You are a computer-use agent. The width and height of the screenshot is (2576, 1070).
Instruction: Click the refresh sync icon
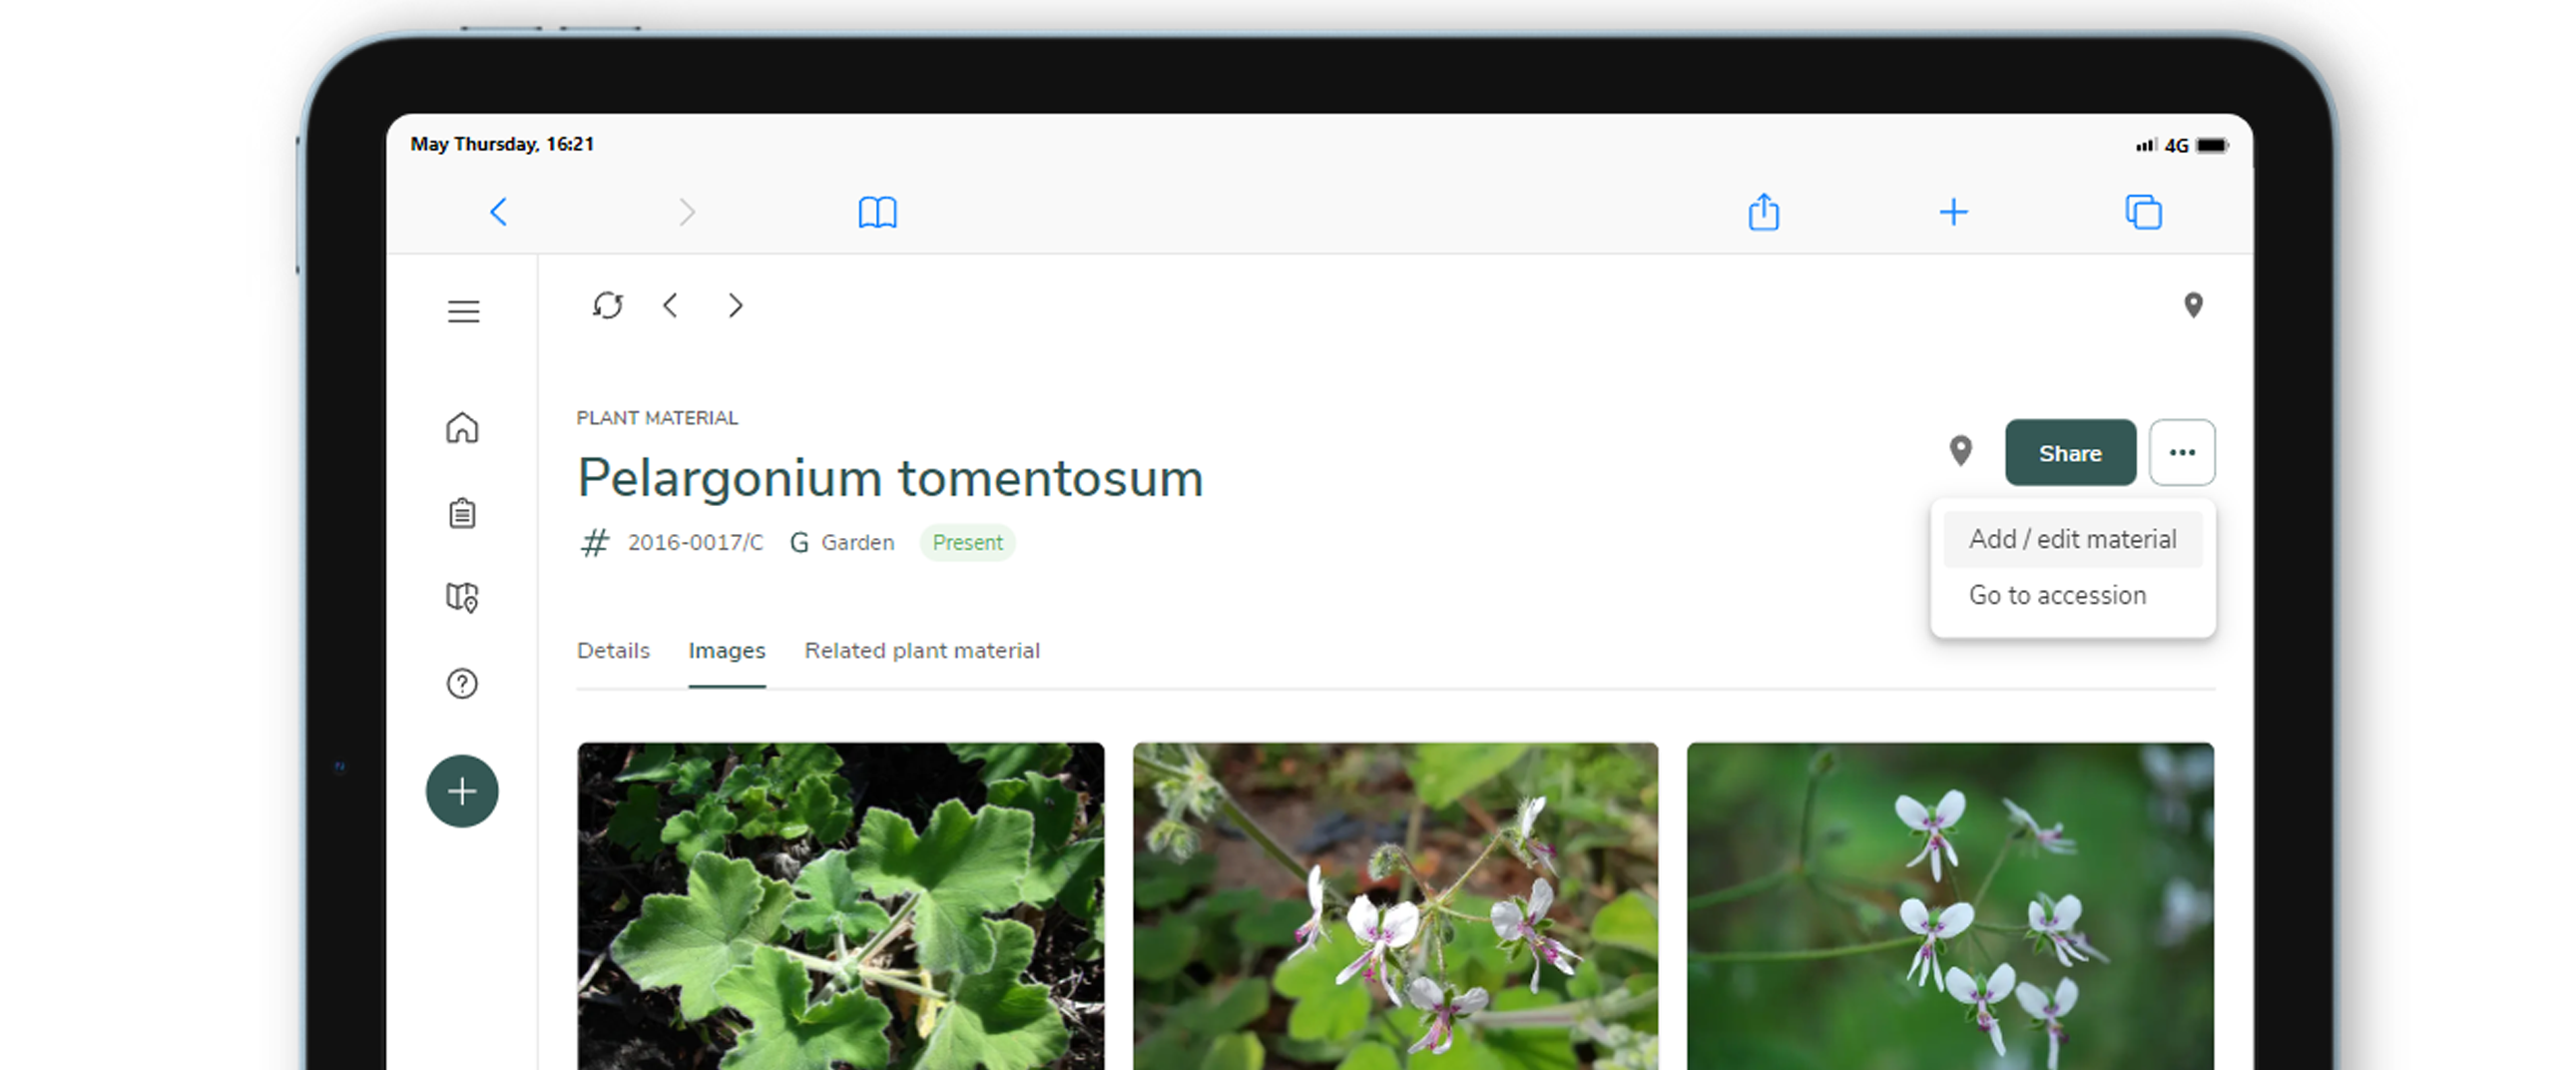click(608, 305)
